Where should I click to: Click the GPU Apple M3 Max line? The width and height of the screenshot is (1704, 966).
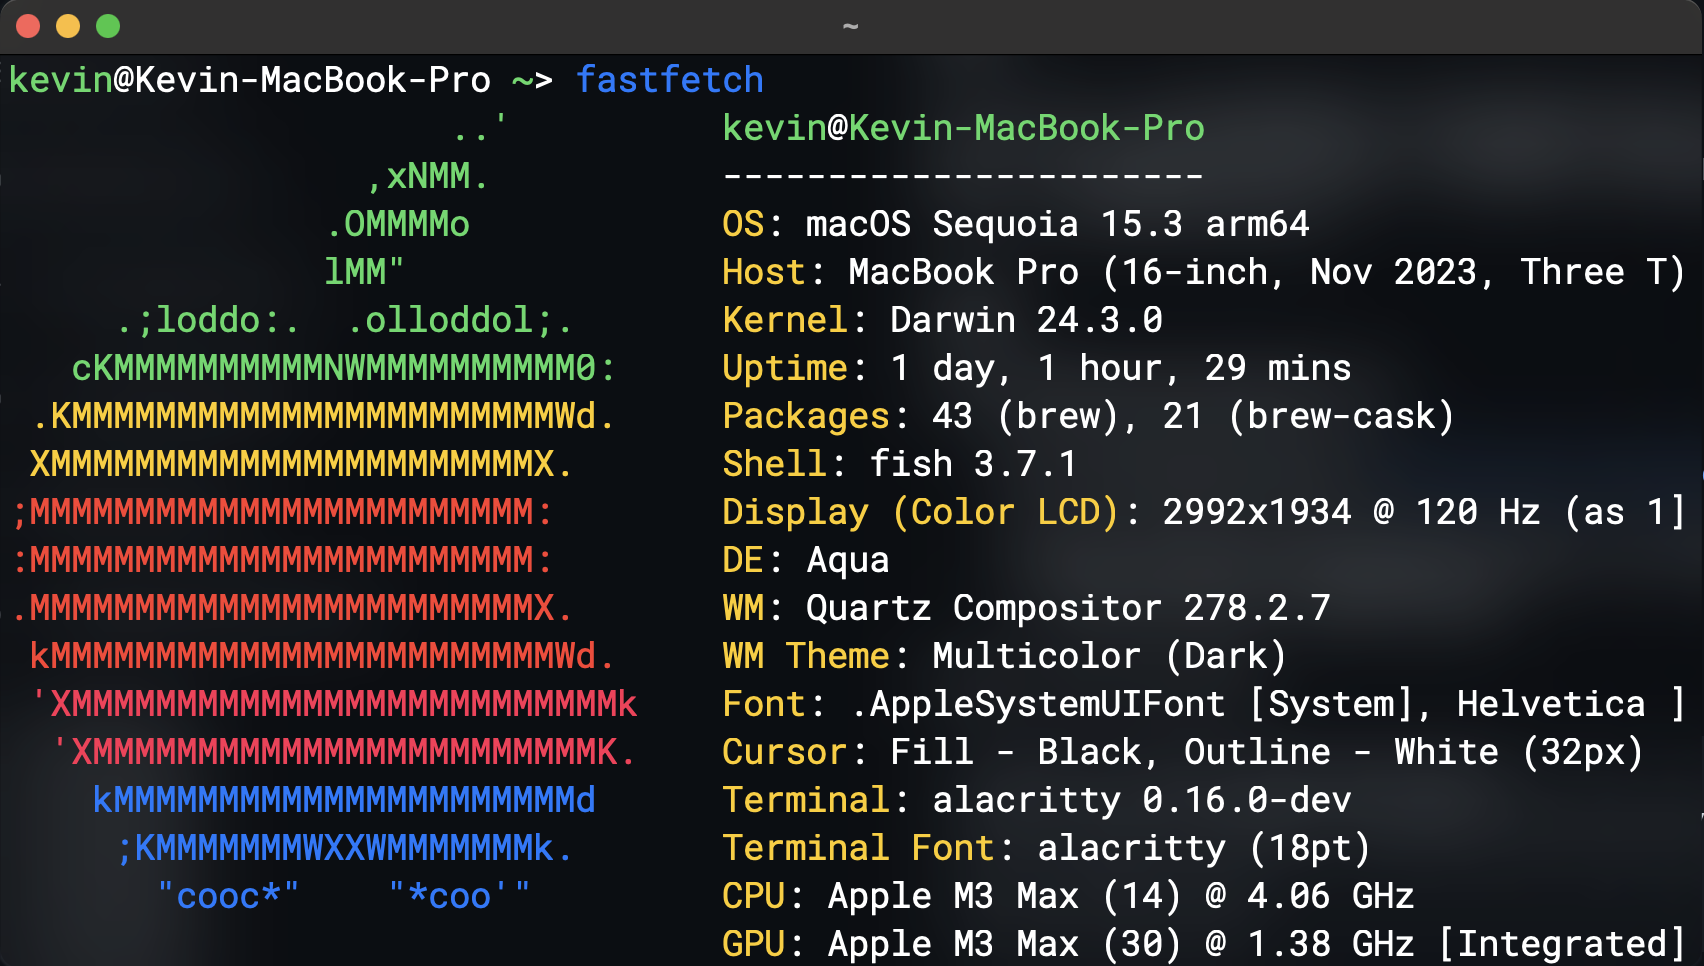[x=1203, y=944]
